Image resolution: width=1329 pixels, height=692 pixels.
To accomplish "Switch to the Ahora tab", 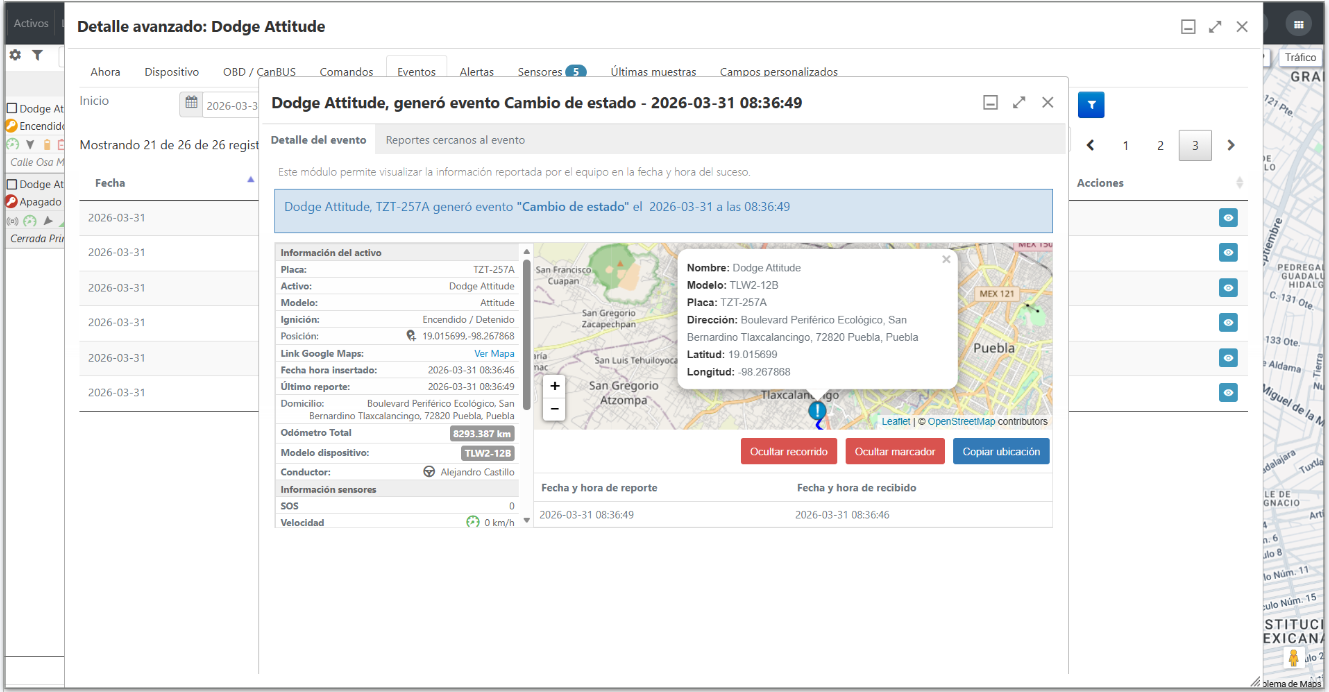I will [105, 72].
